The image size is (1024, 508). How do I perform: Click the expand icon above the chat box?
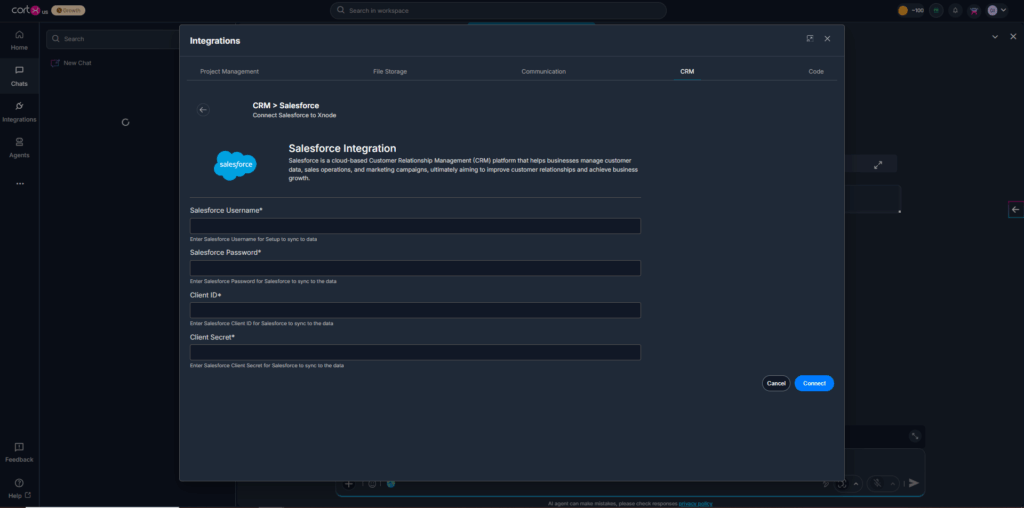916,436
